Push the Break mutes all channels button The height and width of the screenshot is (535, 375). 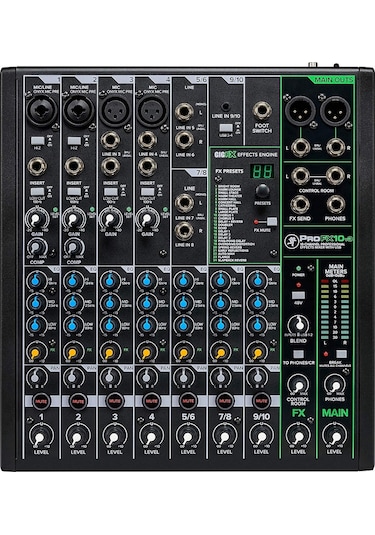click(x=341, y=353)
